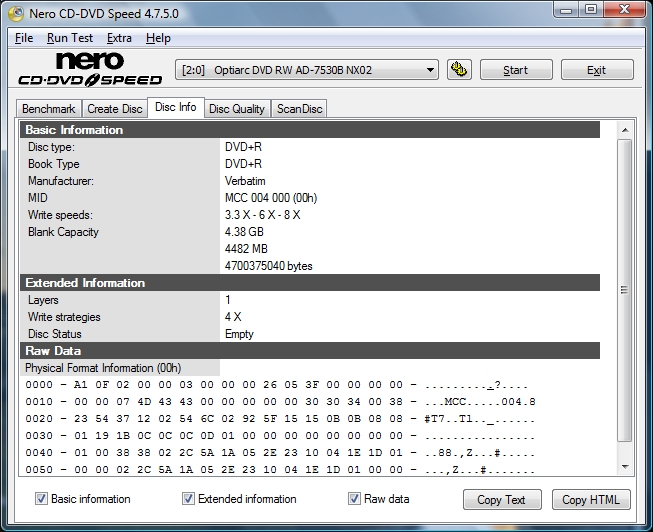Viewport: 653px width, 532px height.
Task: Switch to the Disc Quality tab
Action: pos(237,109)
